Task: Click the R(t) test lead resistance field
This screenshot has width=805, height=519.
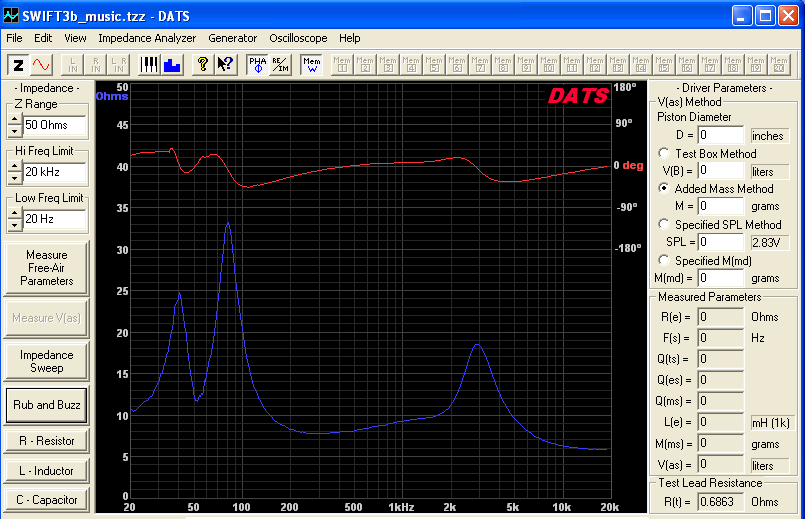Action: coord(721,502)
